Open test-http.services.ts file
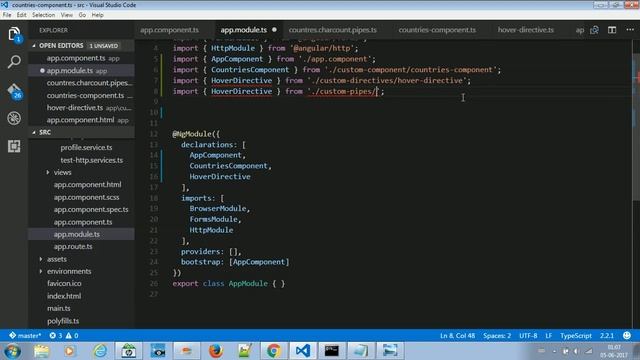The image size is (640, 360). coord(91,160)
